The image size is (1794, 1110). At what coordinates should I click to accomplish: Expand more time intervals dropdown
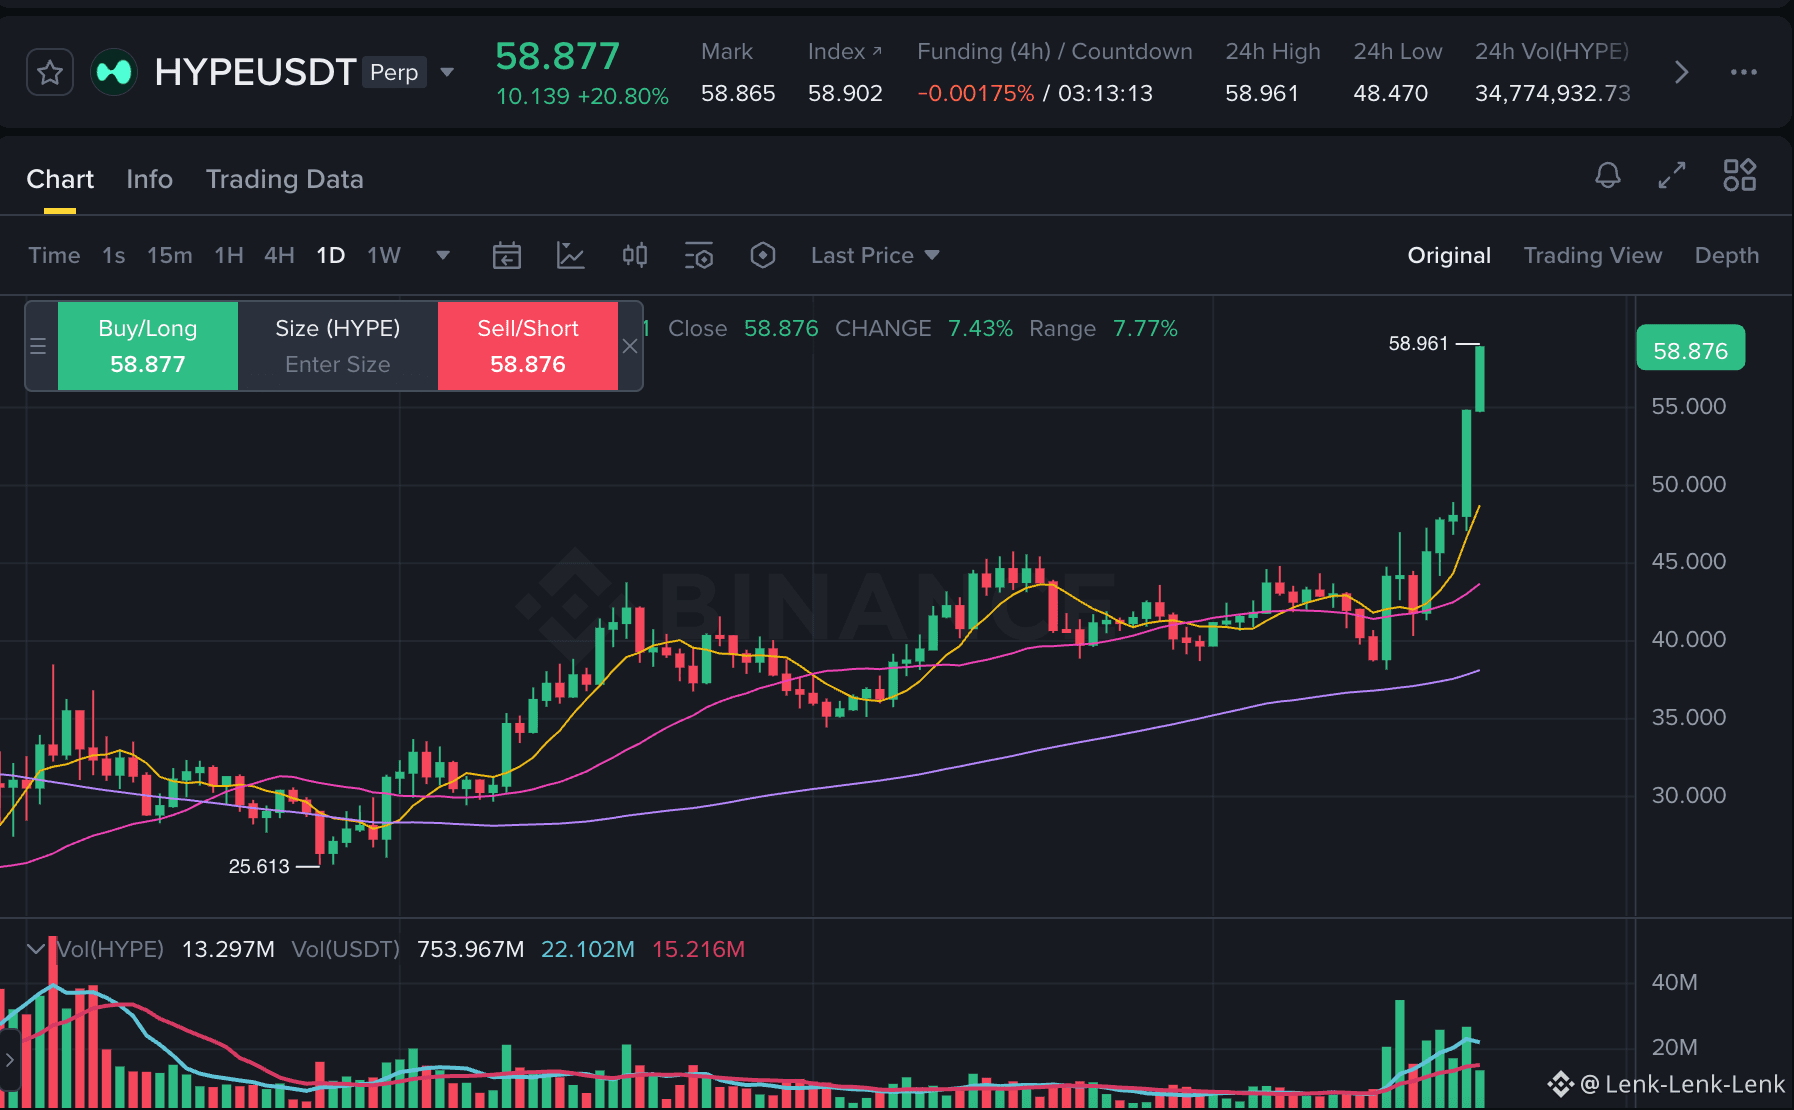pyautogui.click(x=443, y=255)
